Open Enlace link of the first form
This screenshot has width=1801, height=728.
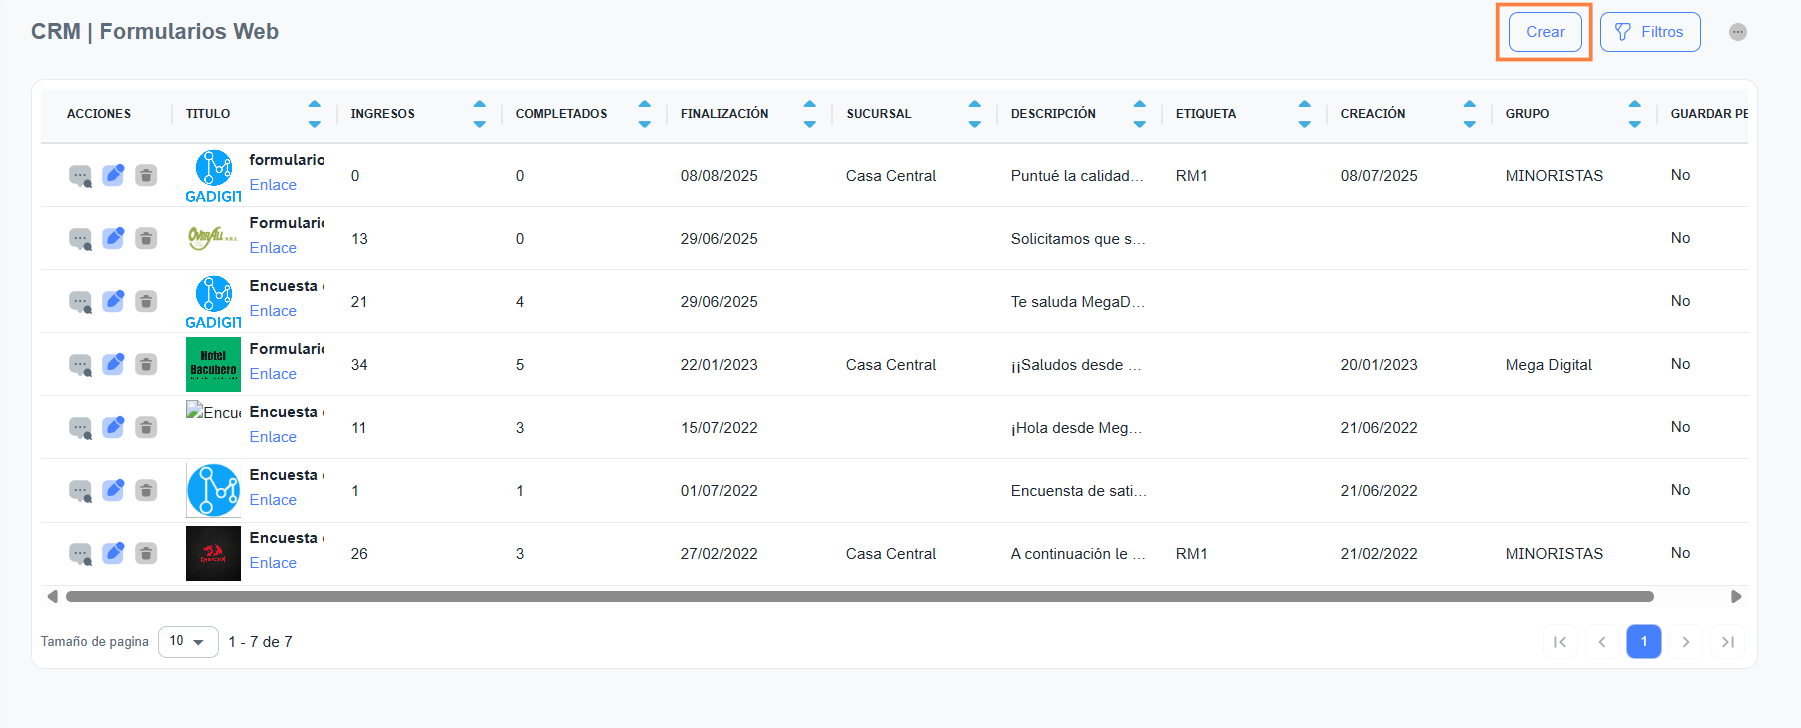coord(273,185)
